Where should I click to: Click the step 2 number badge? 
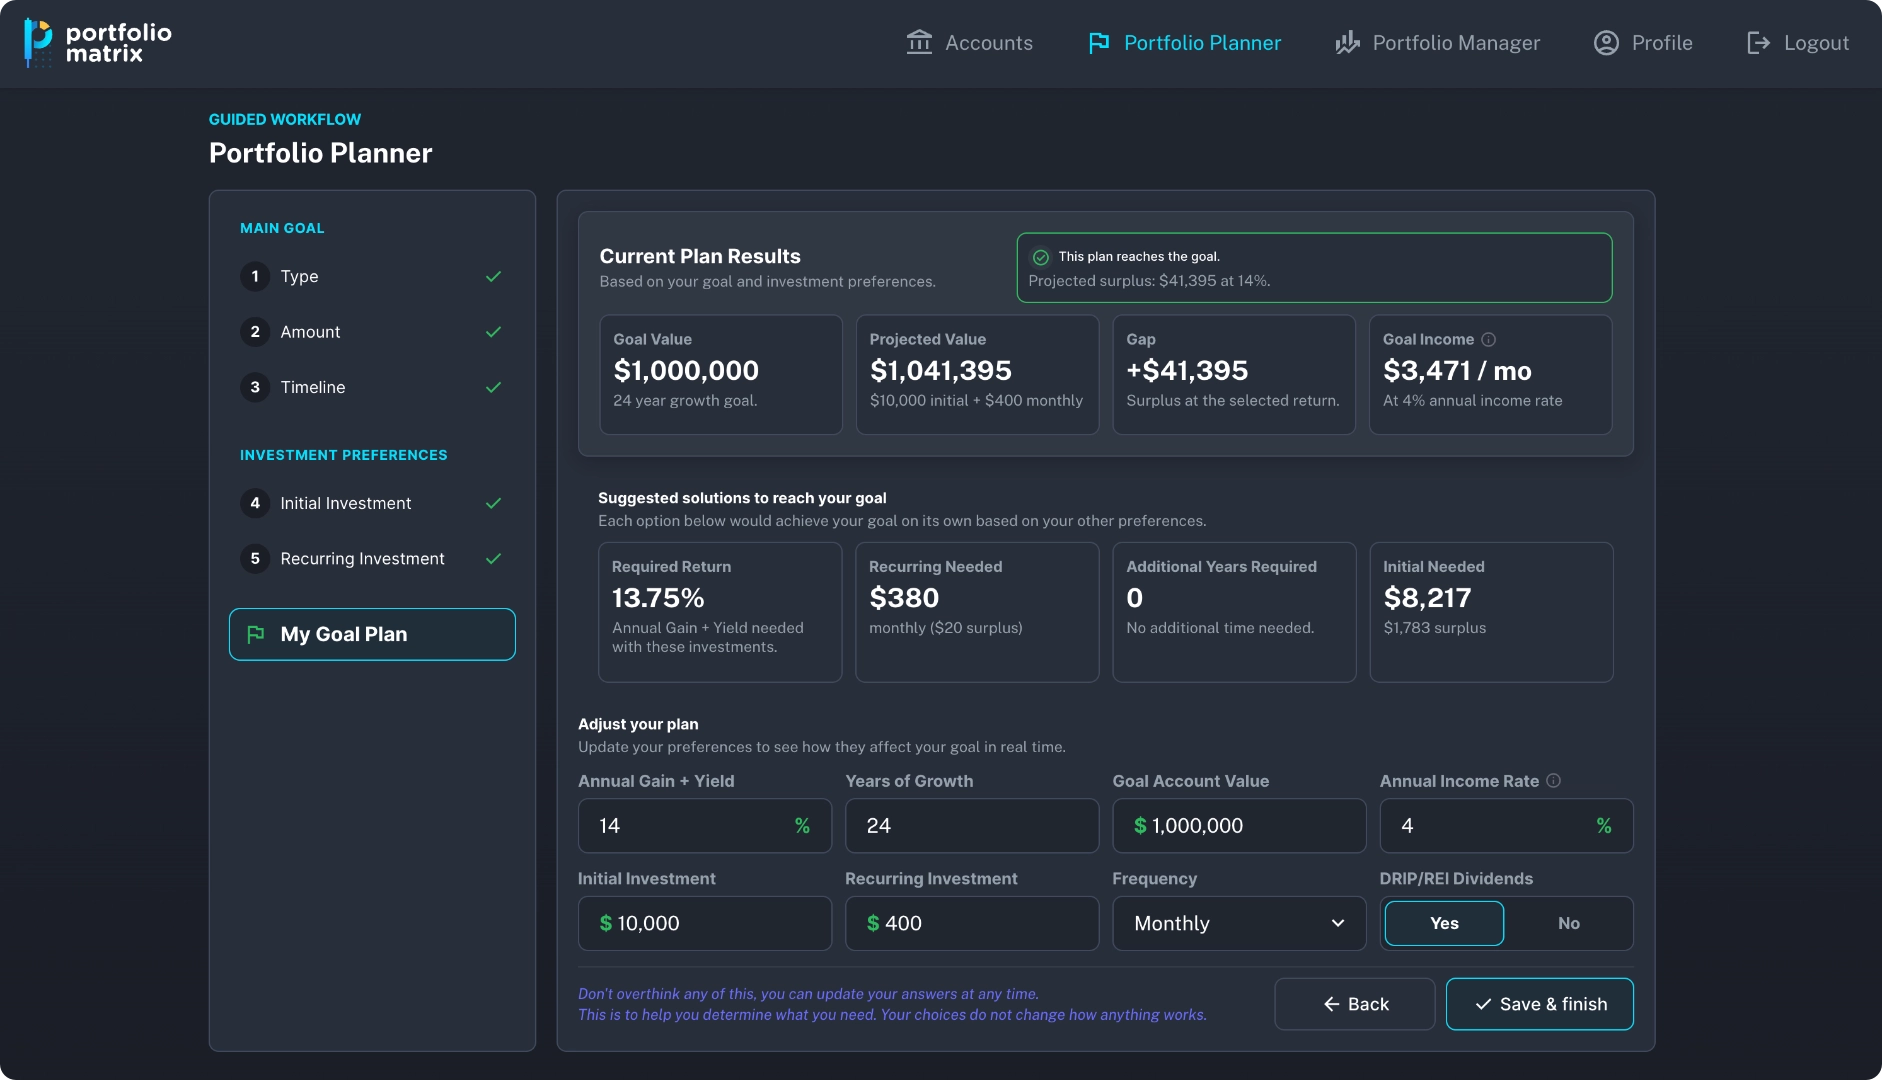tap(255, 332)
